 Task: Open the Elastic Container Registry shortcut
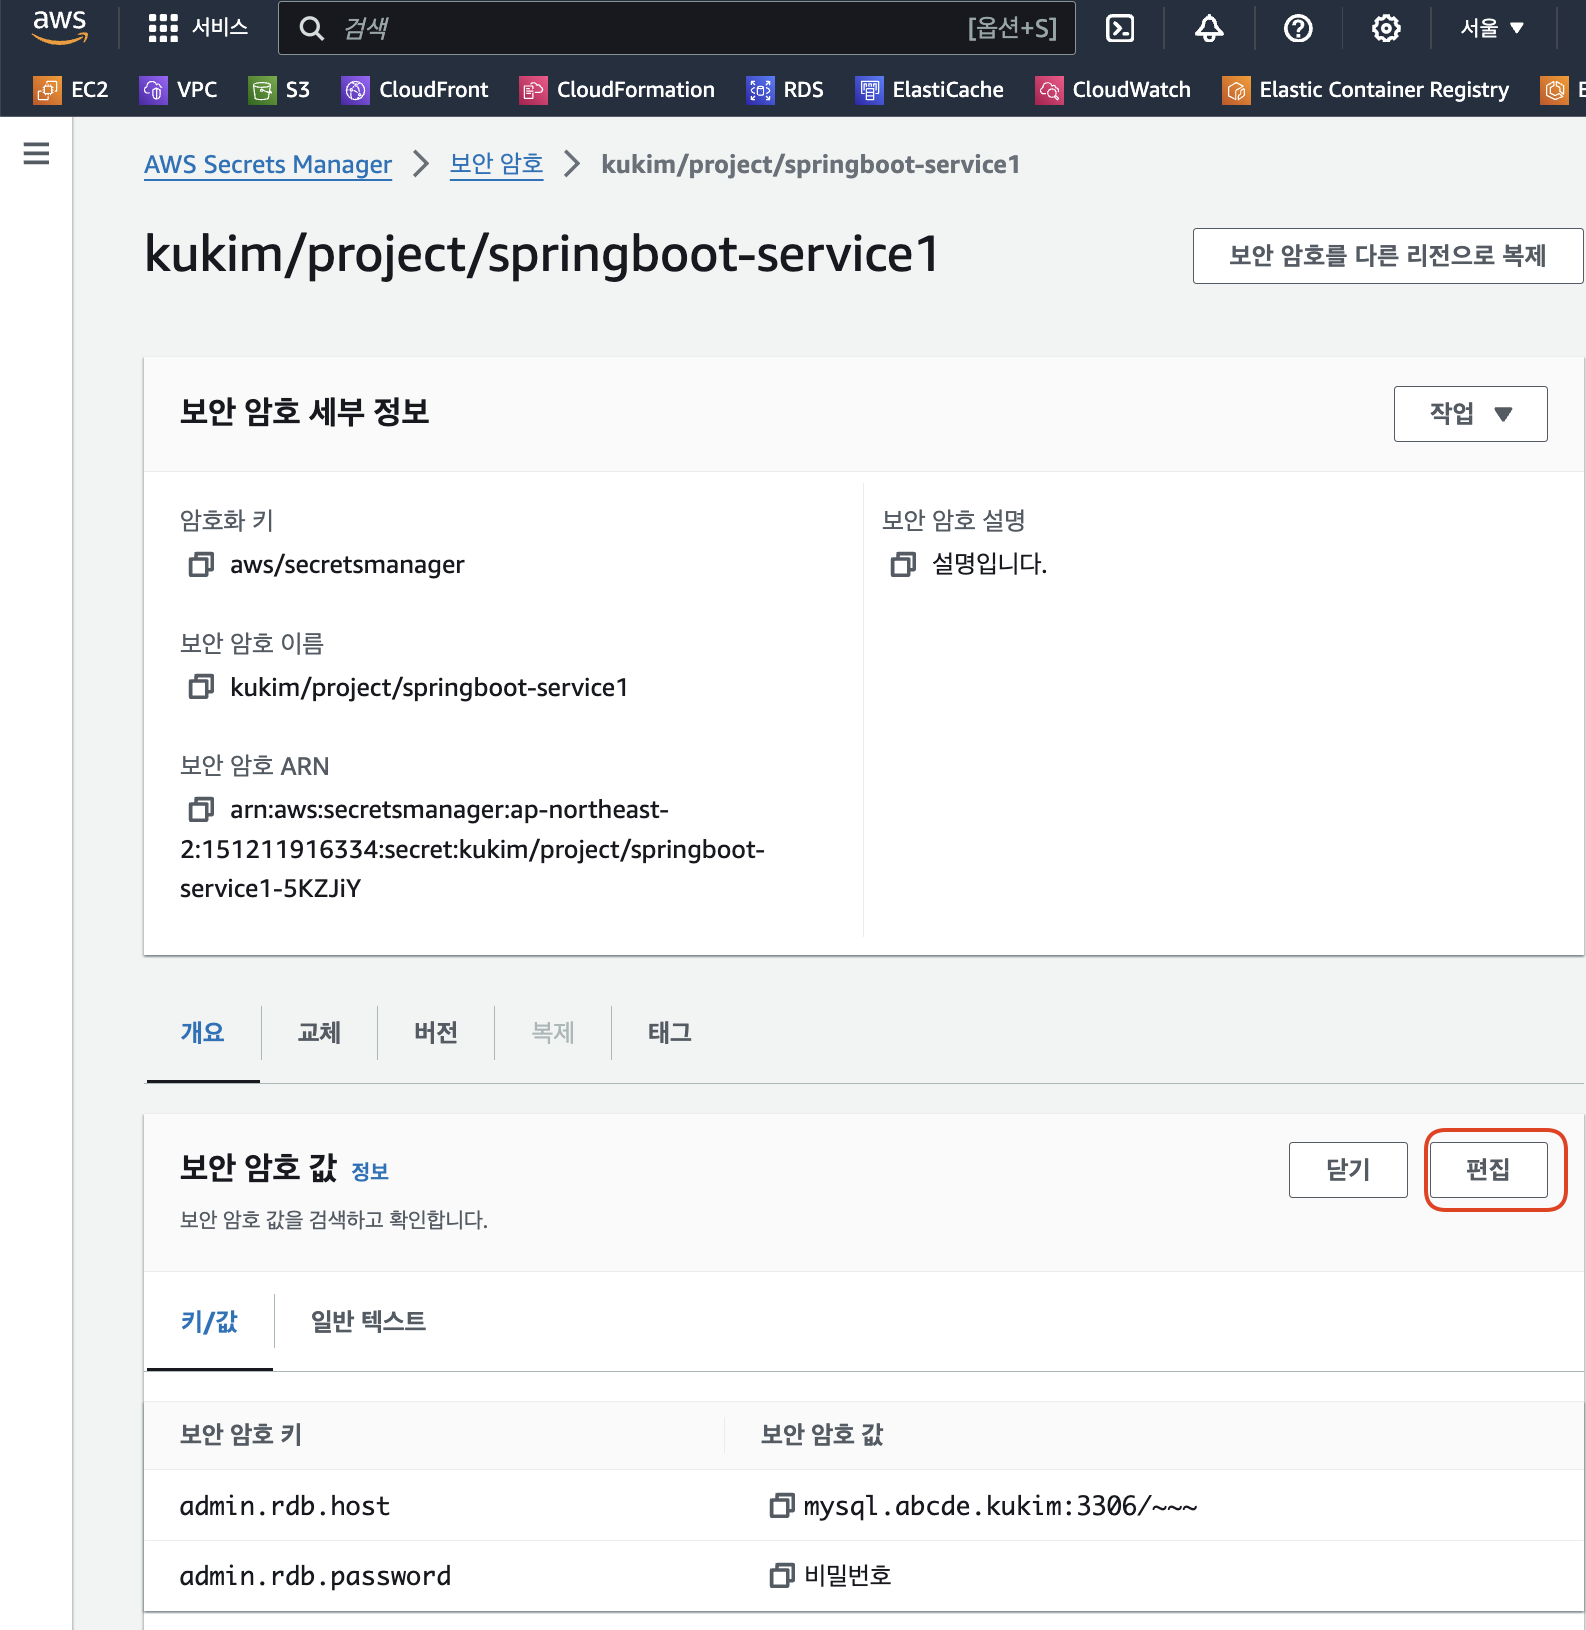[x=1366, y=90]
